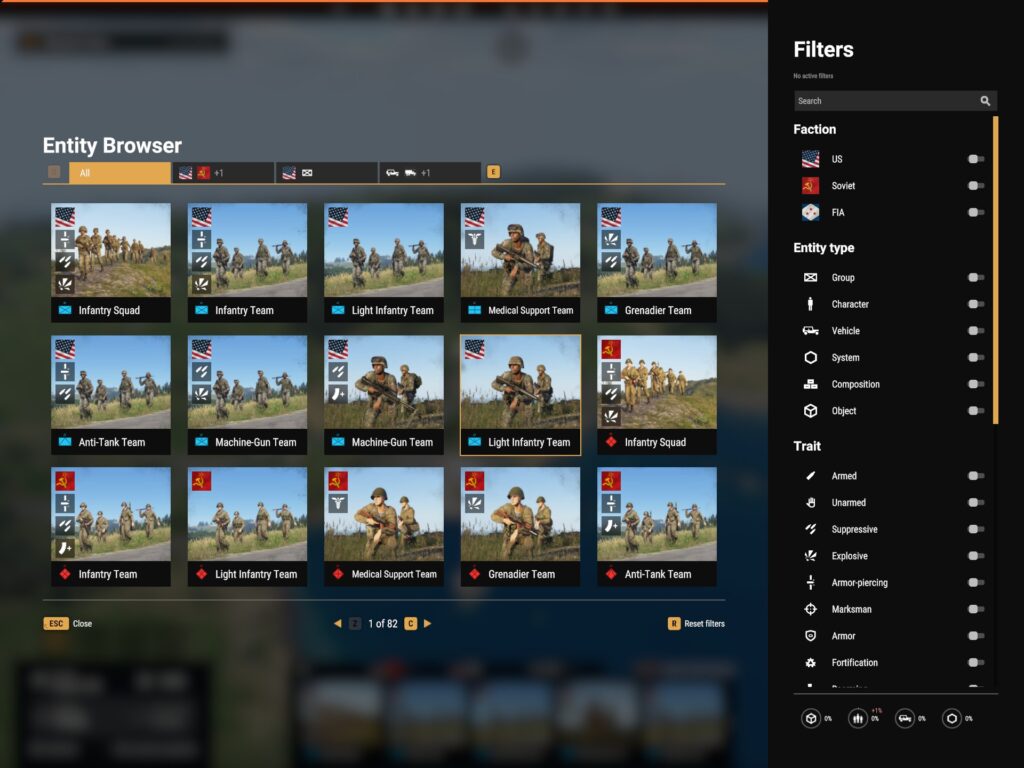Click the search magnifier icon in Filters

pos(985,101)
